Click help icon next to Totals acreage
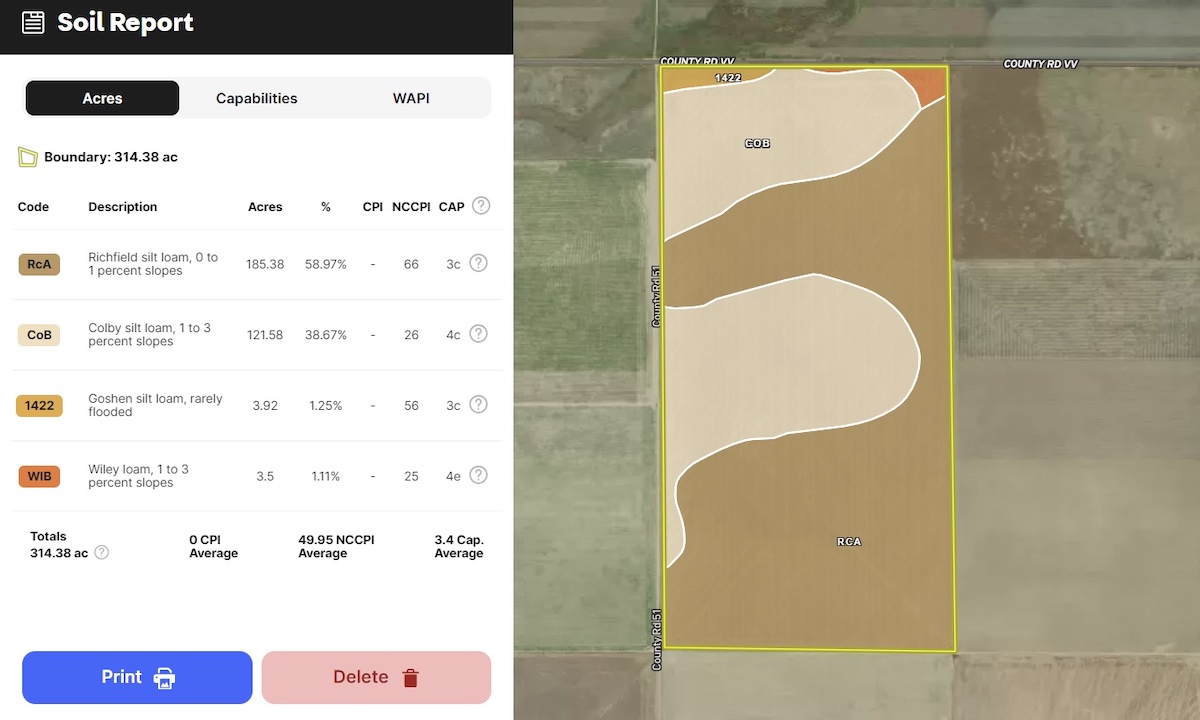Viewport: 1200px width, 720px height. point(102,552)
